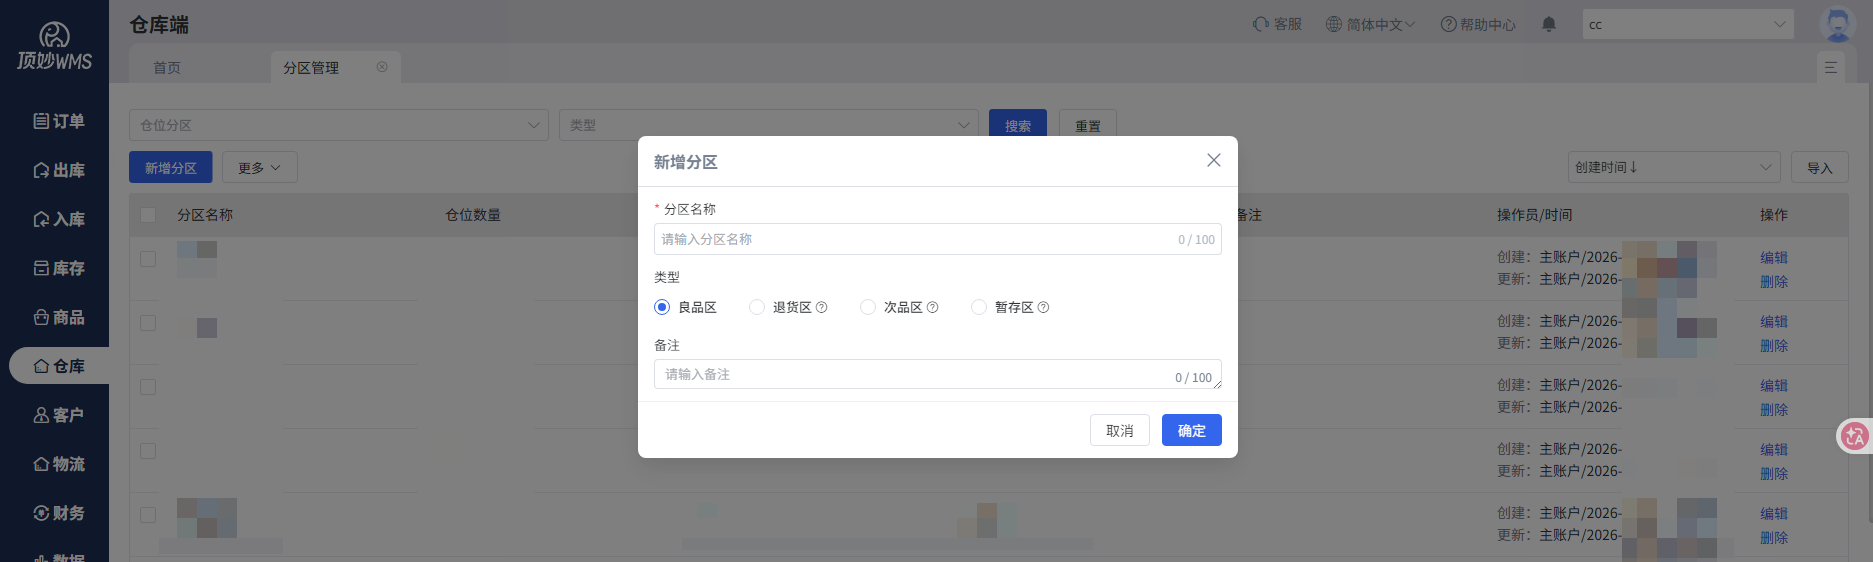Open the 物流 sidebar menu
The image size is (1873, 562).
(58, 464)
